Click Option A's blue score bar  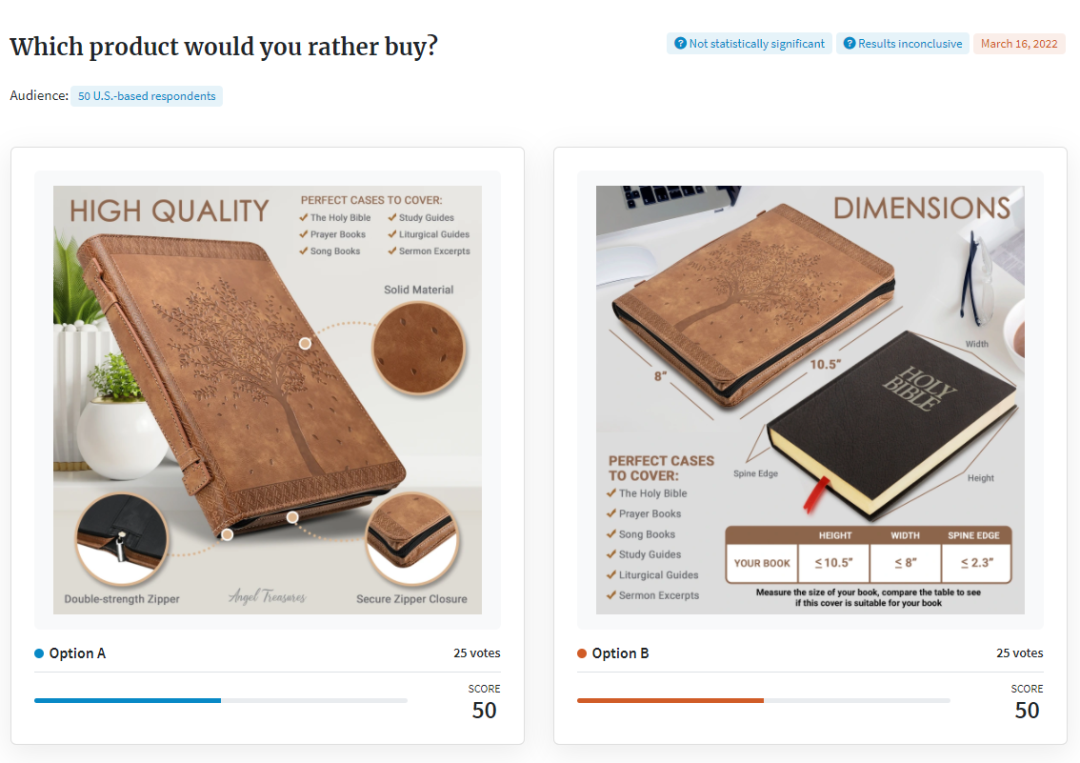pyautogui.click(x=128, y=700)
